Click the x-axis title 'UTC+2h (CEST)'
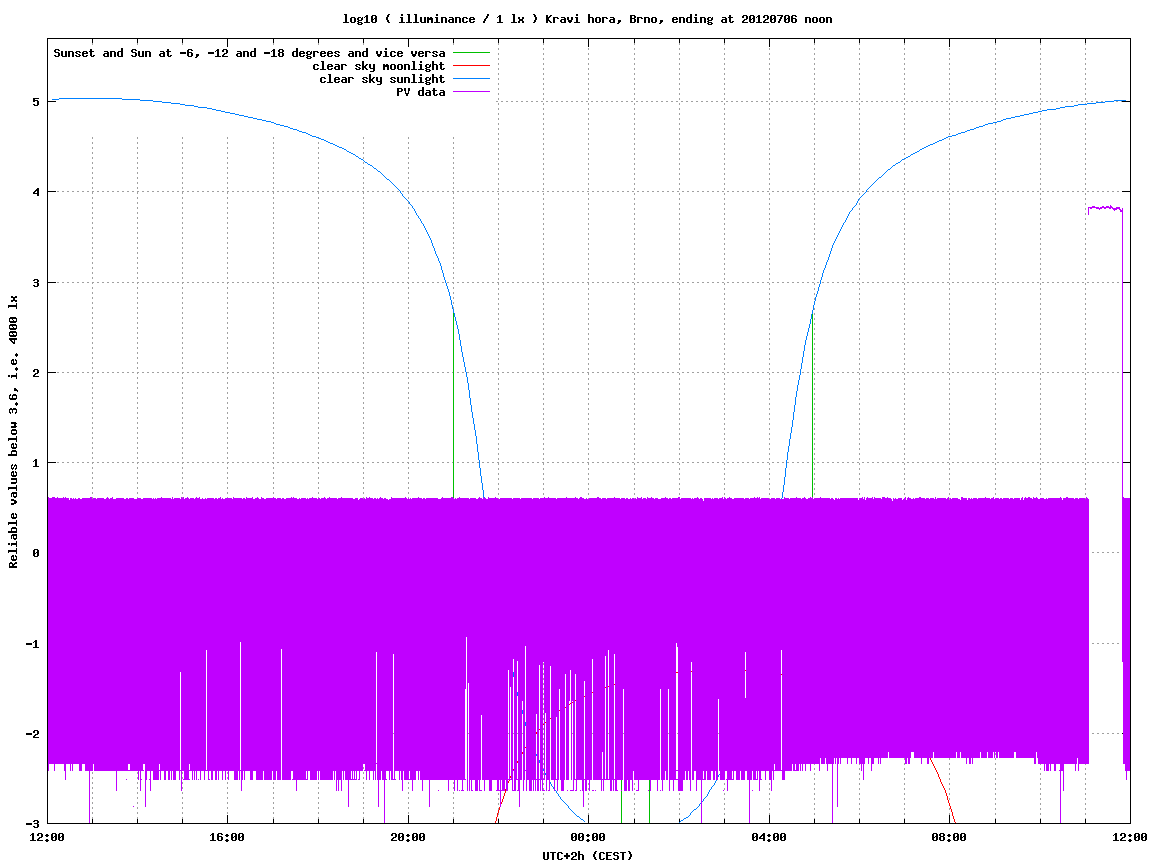The image size is (1151, 863). point(587,855)
